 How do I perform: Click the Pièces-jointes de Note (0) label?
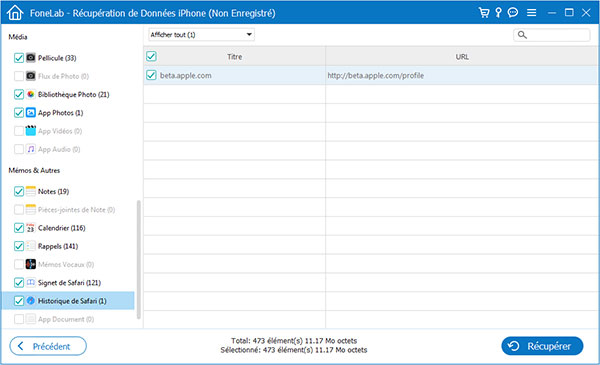tap(76, 210)
